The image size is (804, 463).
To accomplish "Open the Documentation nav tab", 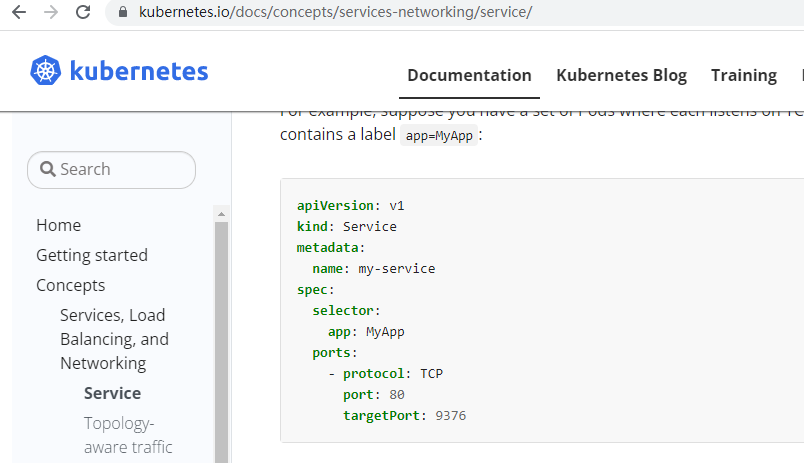I will pos(469,75).
